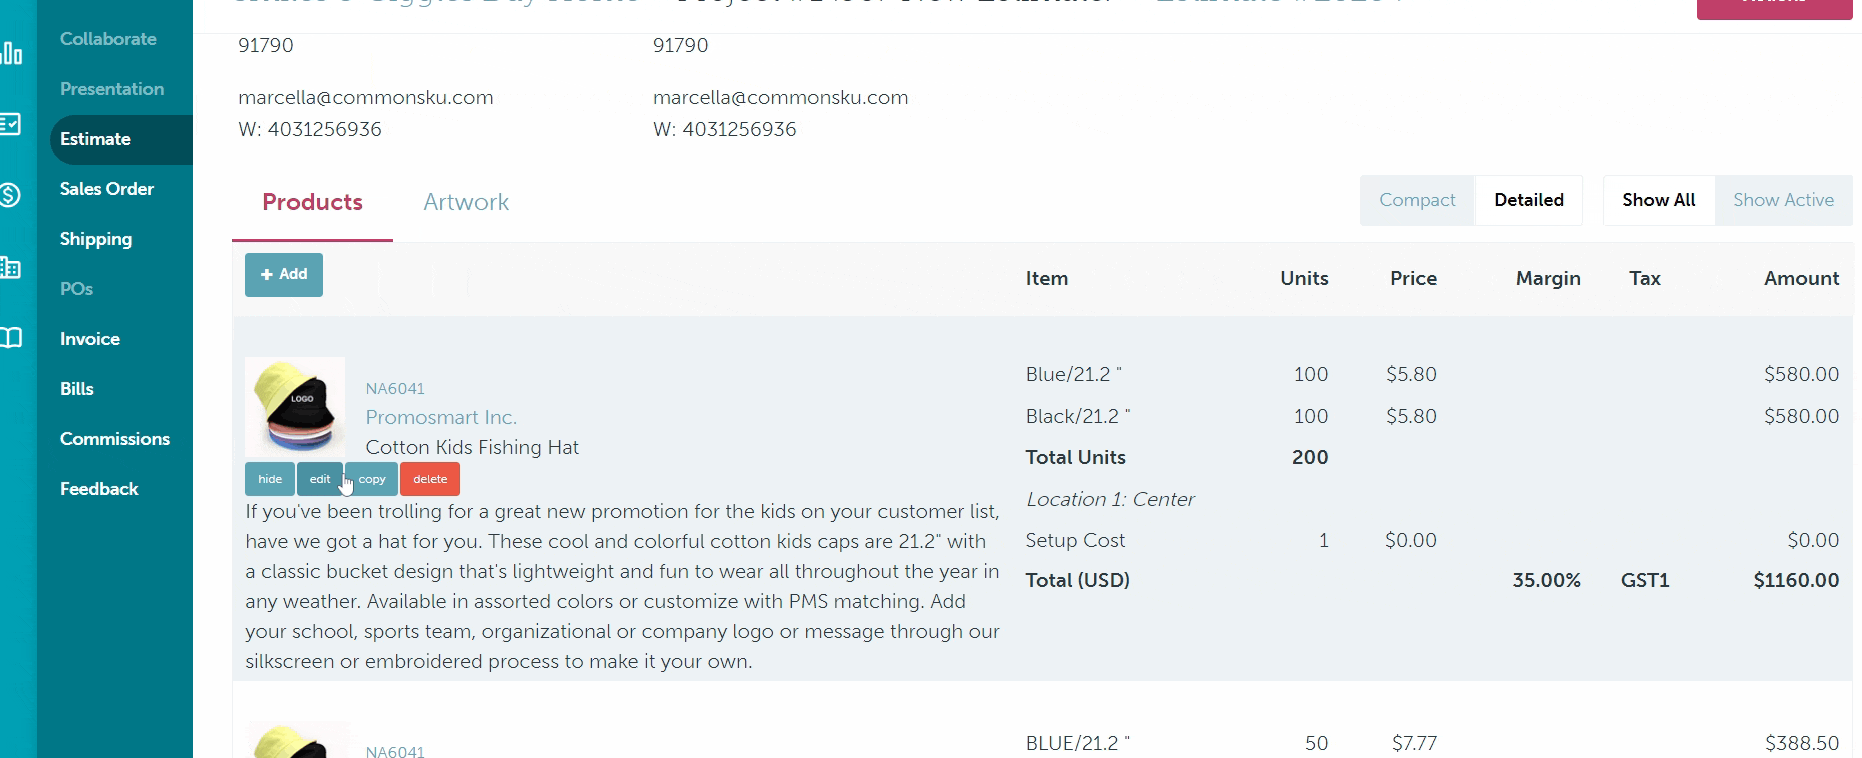Open the first NA6041 product code link
This screenshot has height=758, width=1862.
[395, 389]
